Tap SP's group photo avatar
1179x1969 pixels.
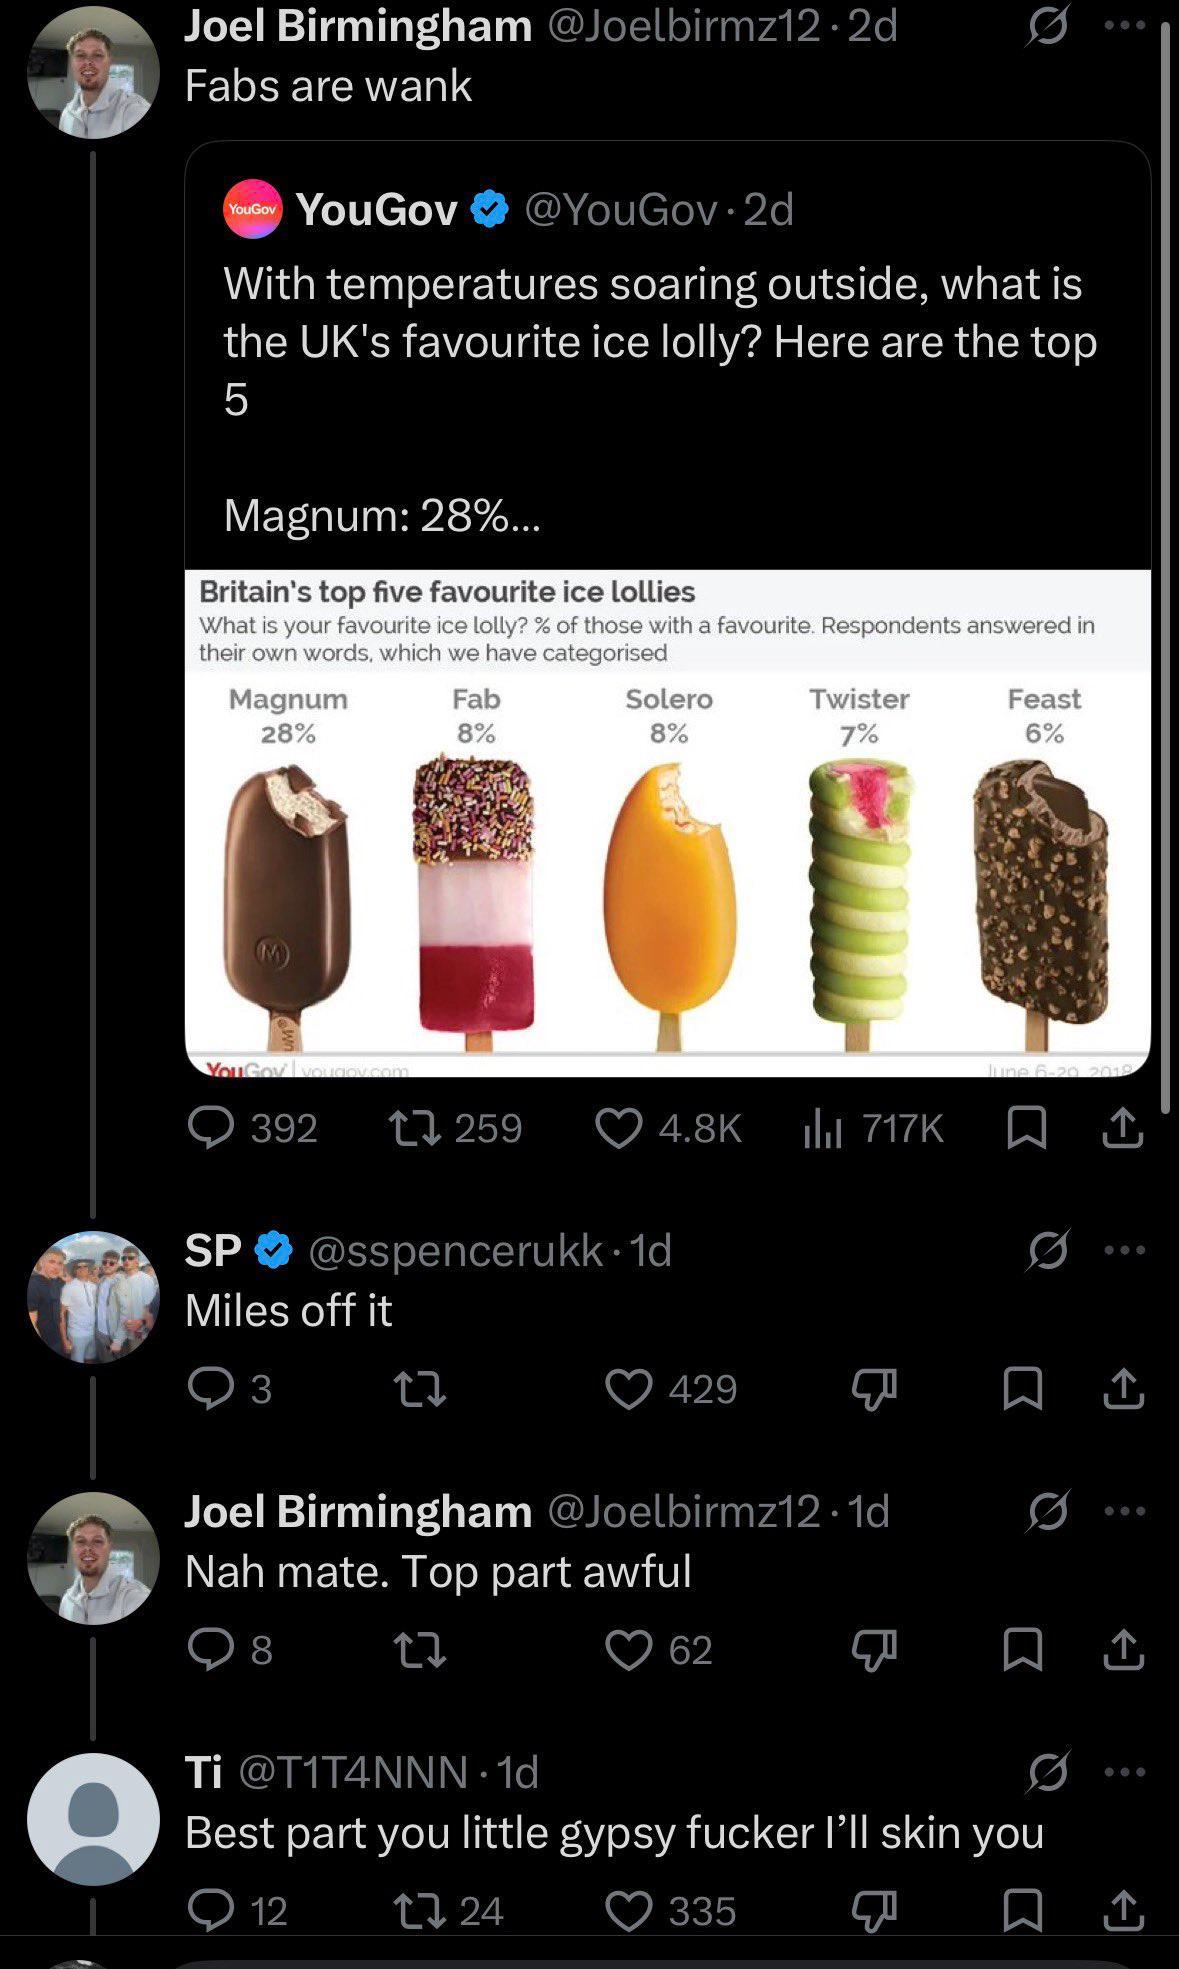pyautogui.click(x=93, y=1296)
